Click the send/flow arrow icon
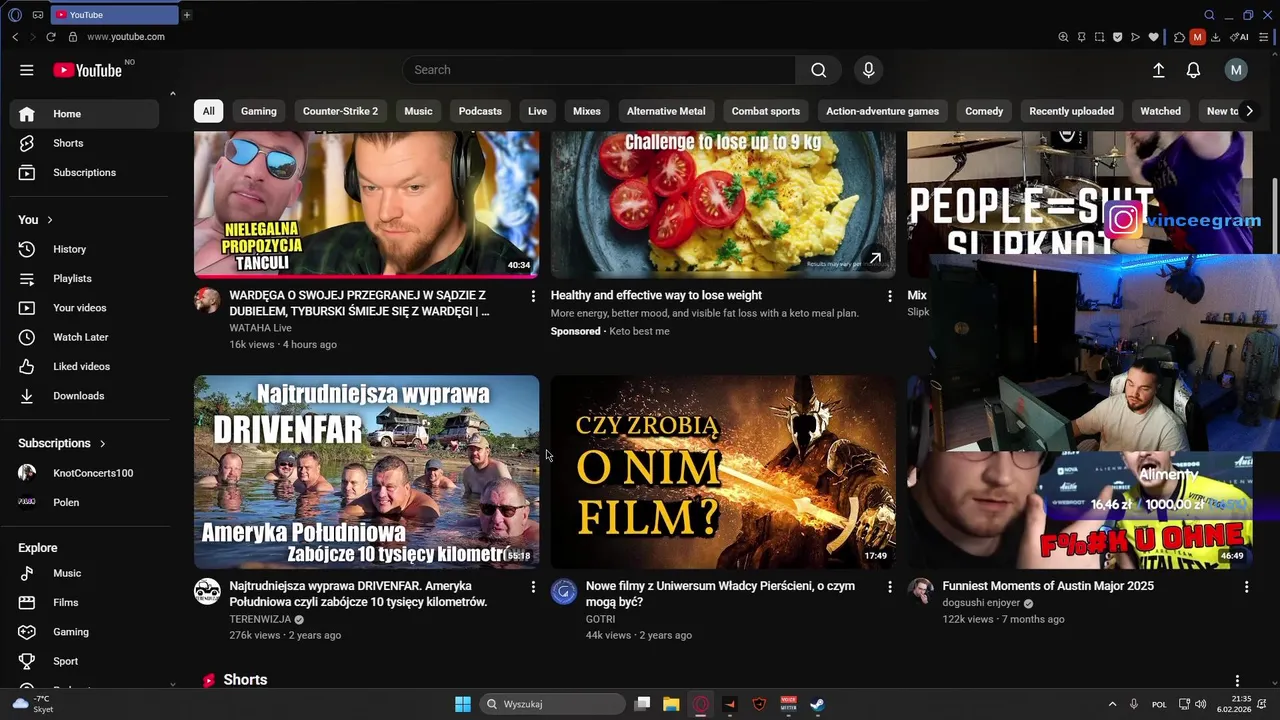The image size is (1280, 720). click(x=1135, y=37)
